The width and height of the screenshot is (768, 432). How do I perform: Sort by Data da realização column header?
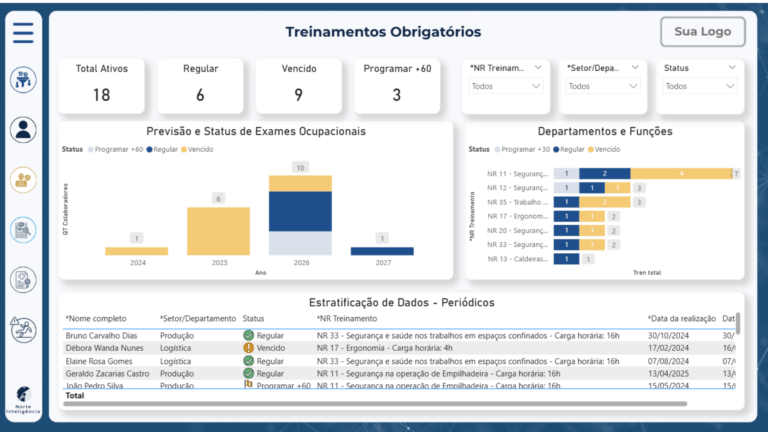(x=682, y=318)
